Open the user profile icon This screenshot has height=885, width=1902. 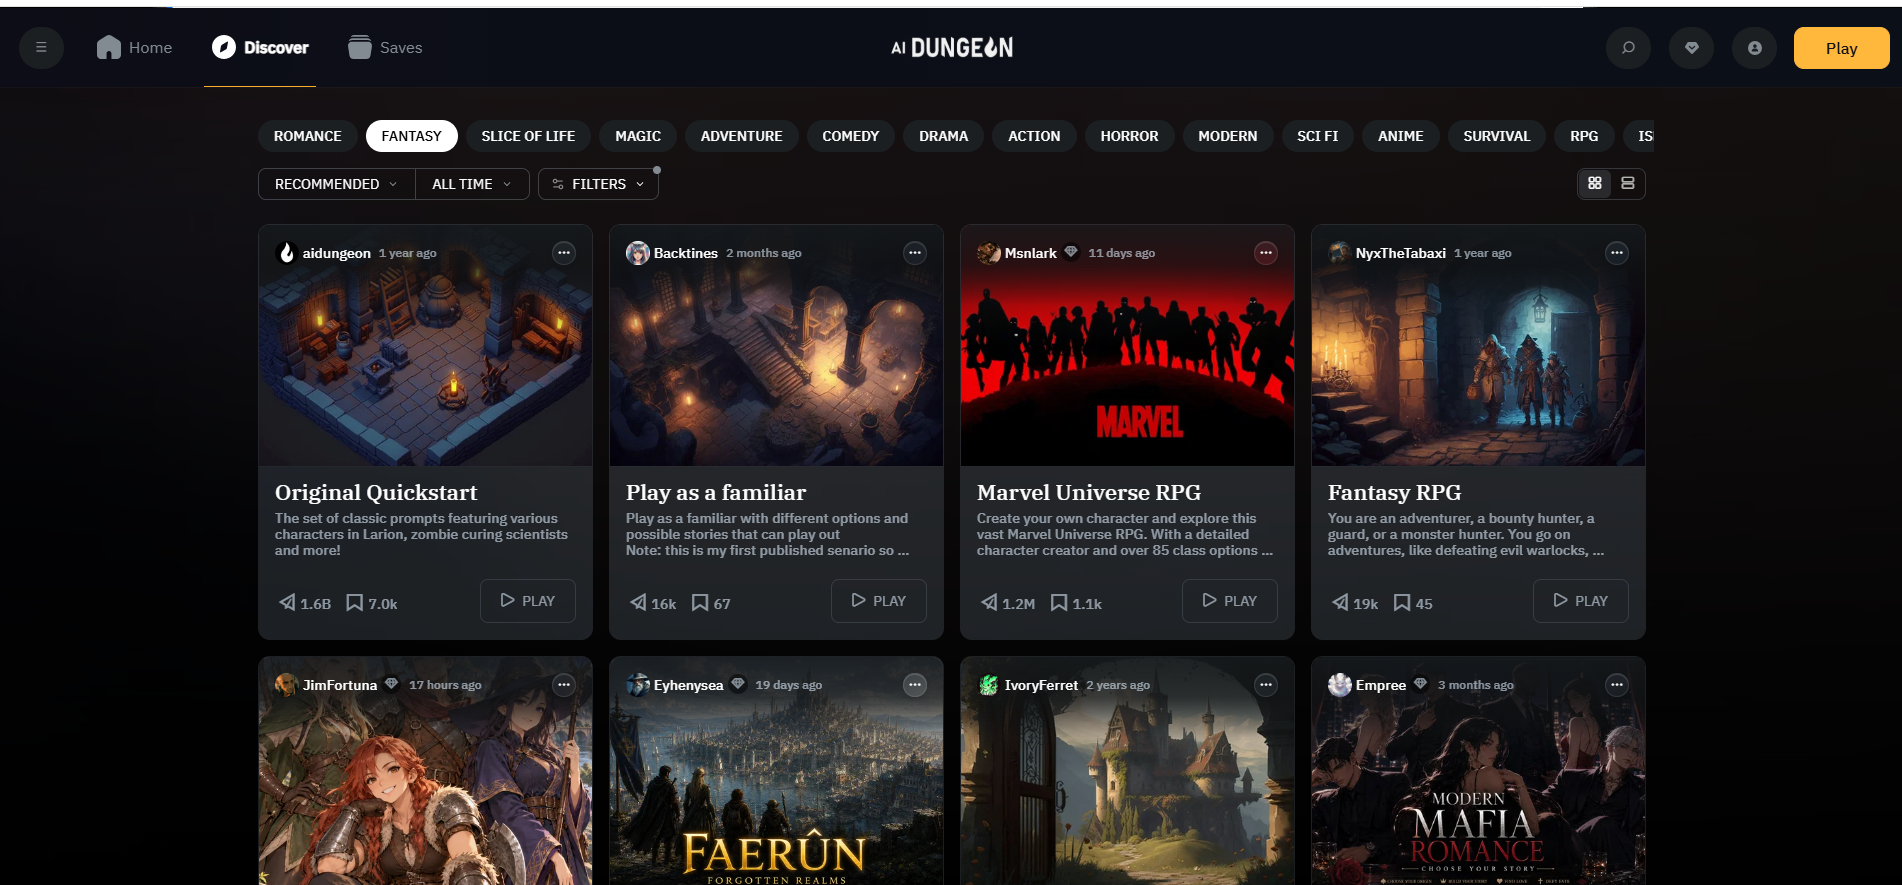1754,47
